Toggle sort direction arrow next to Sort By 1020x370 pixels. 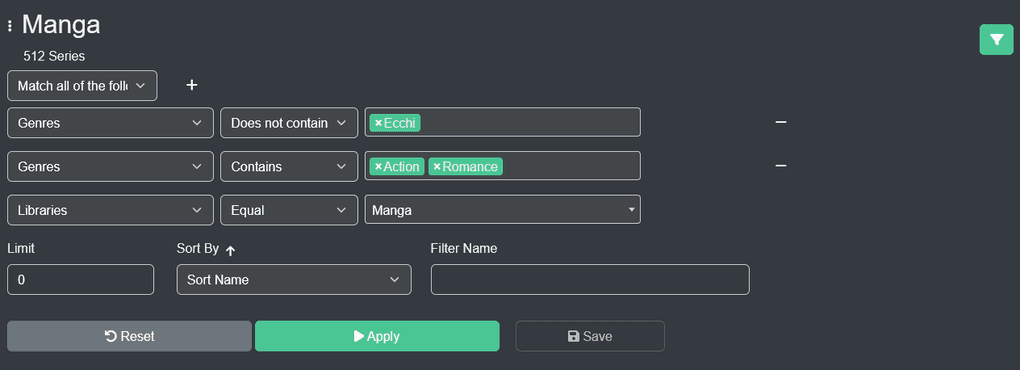[x=230, y=250]
